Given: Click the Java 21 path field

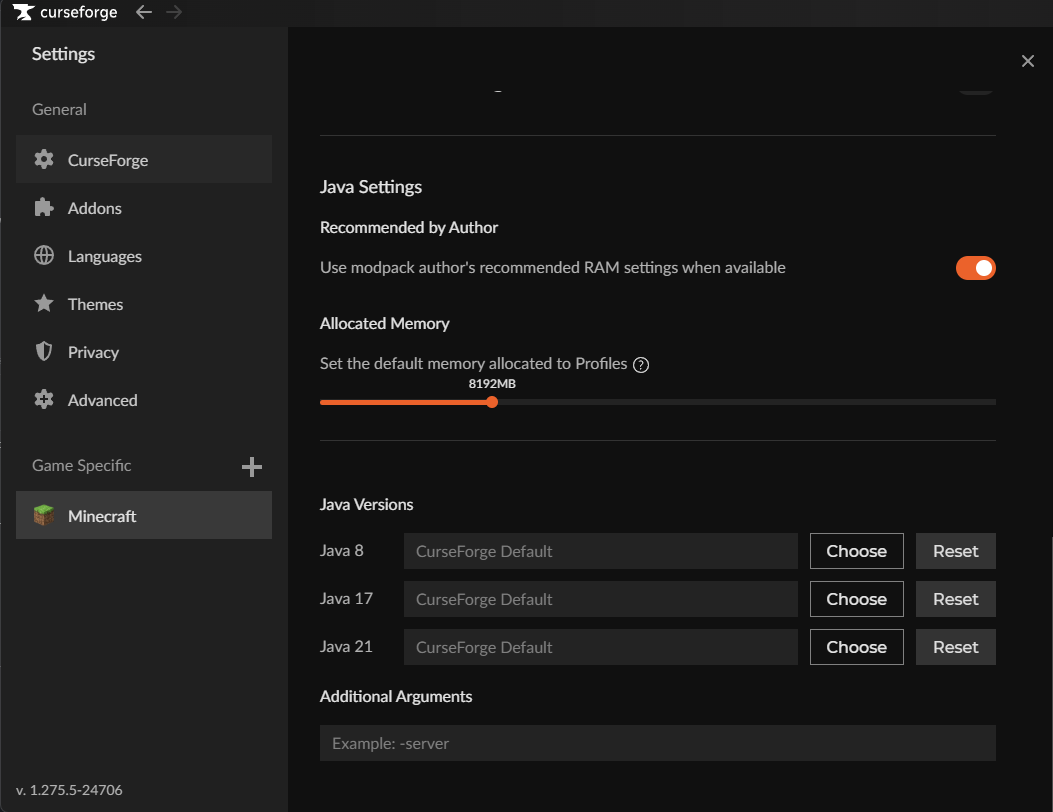Looking at the screenshot, I should click(601, 647).
